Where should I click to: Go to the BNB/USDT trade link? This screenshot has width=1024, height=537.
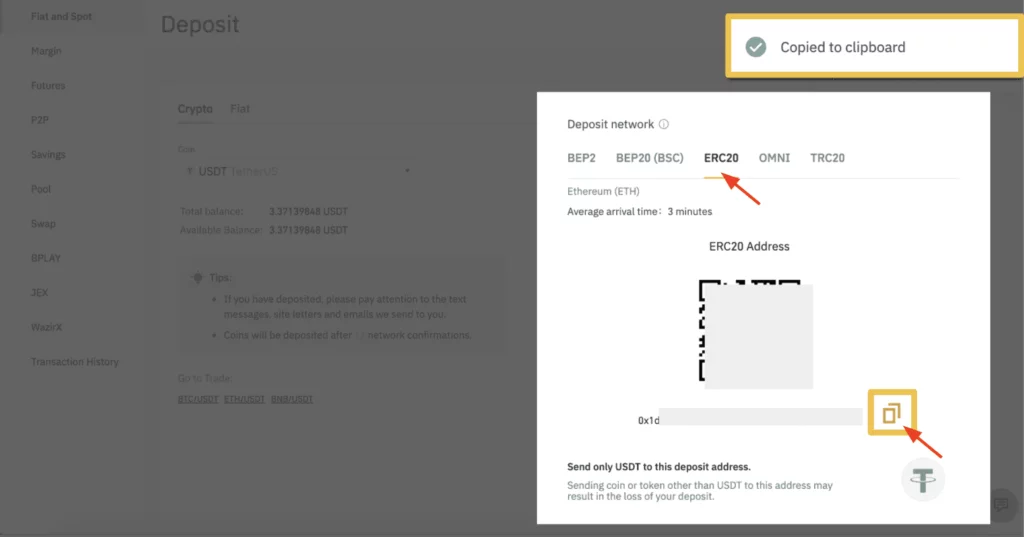[292, 399]
